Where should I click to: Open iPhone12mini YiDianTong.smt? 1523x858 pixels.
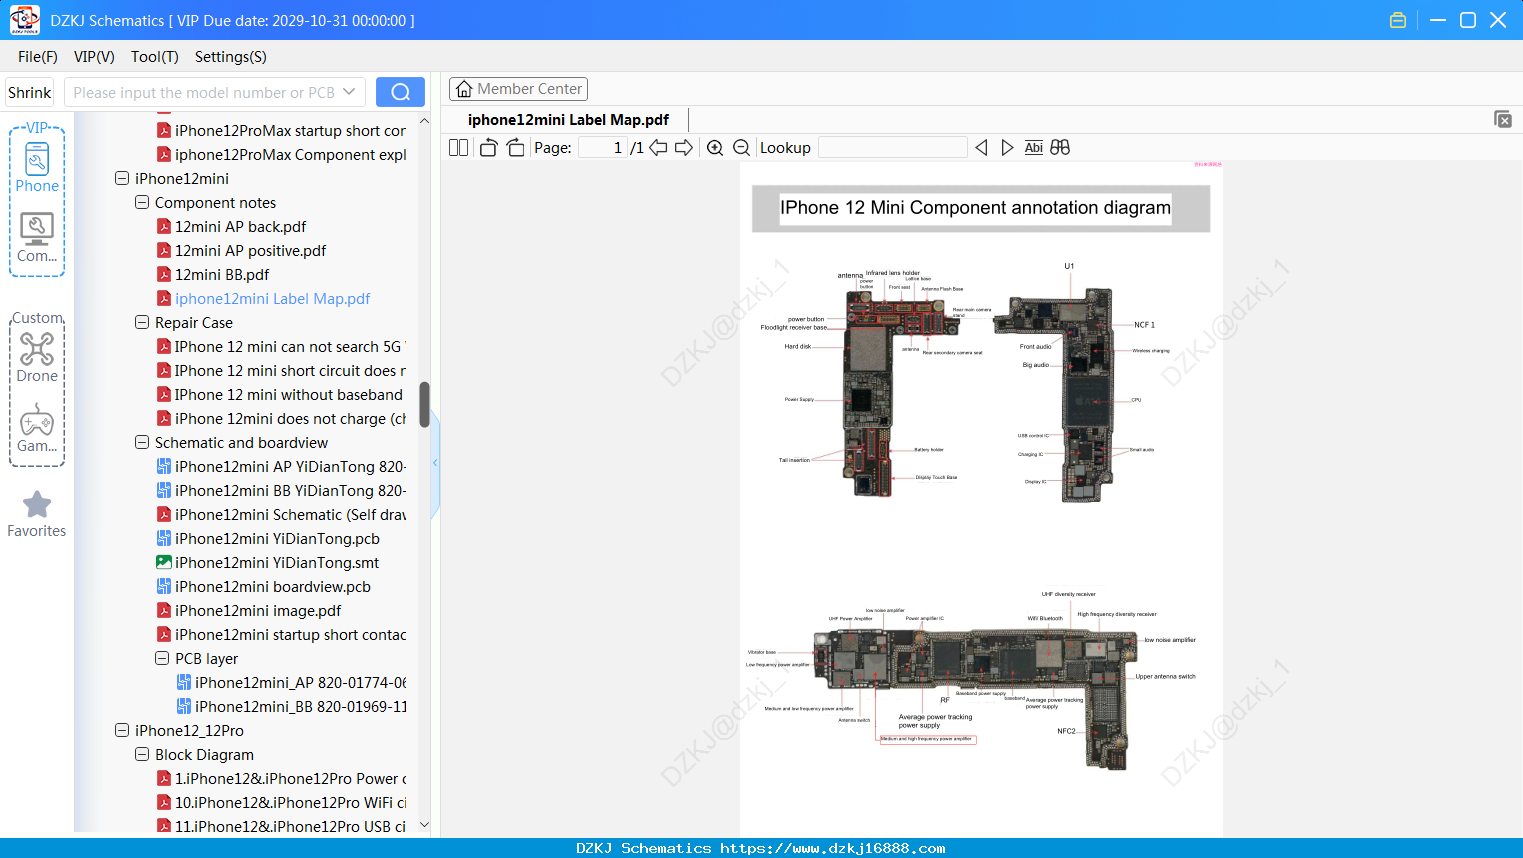(x=268, y=562)
